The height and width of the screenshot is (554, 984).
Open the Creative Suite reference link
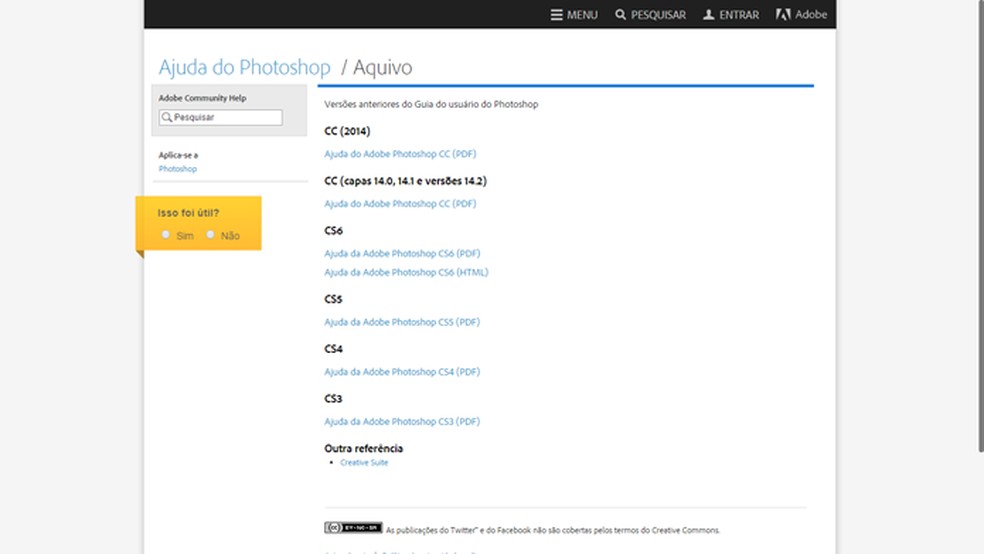pyautogui.click(x=364, y=462)
